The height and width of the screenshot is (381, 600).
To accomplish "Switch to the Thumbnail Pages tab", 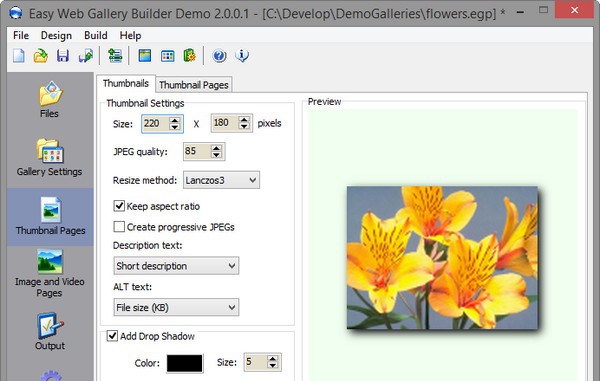I will pyautogui.click(x=194, y=85).
